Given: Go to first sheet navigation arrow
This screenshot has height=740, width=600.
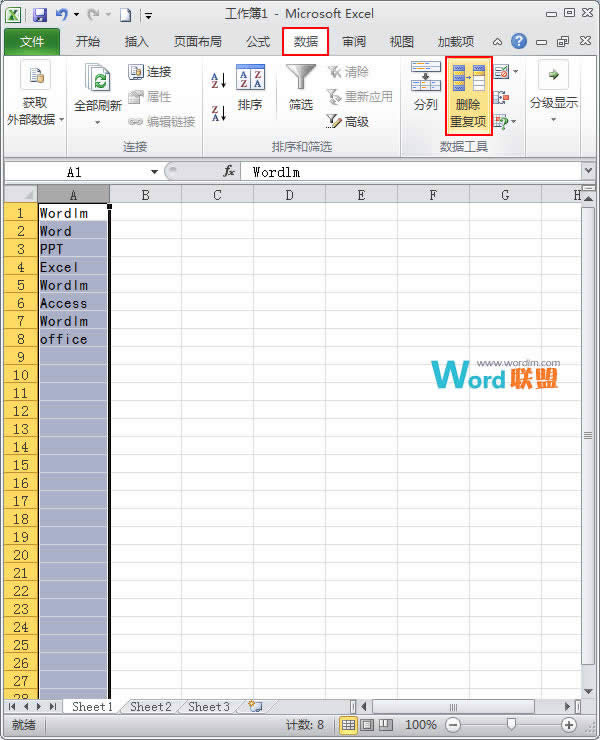Looking at the screenshot, I should 12,706.
